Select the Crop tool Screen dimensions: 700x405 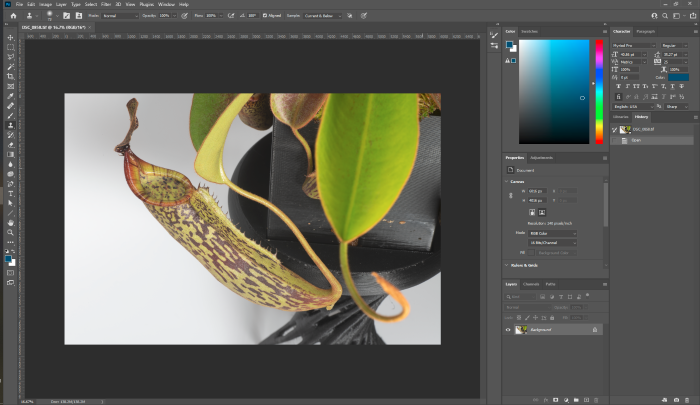(10, 76)
